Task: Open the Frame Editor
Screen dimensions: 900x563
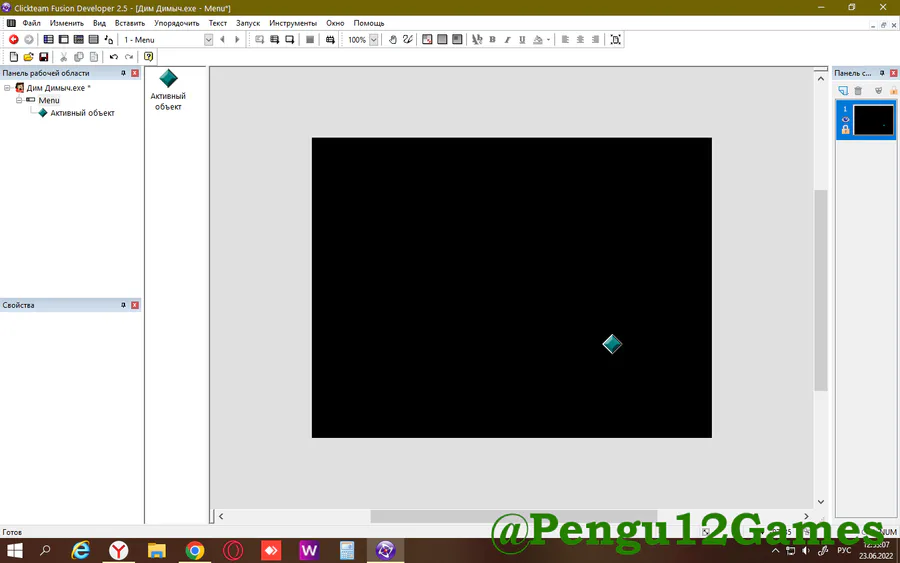Action: point(64,40)
